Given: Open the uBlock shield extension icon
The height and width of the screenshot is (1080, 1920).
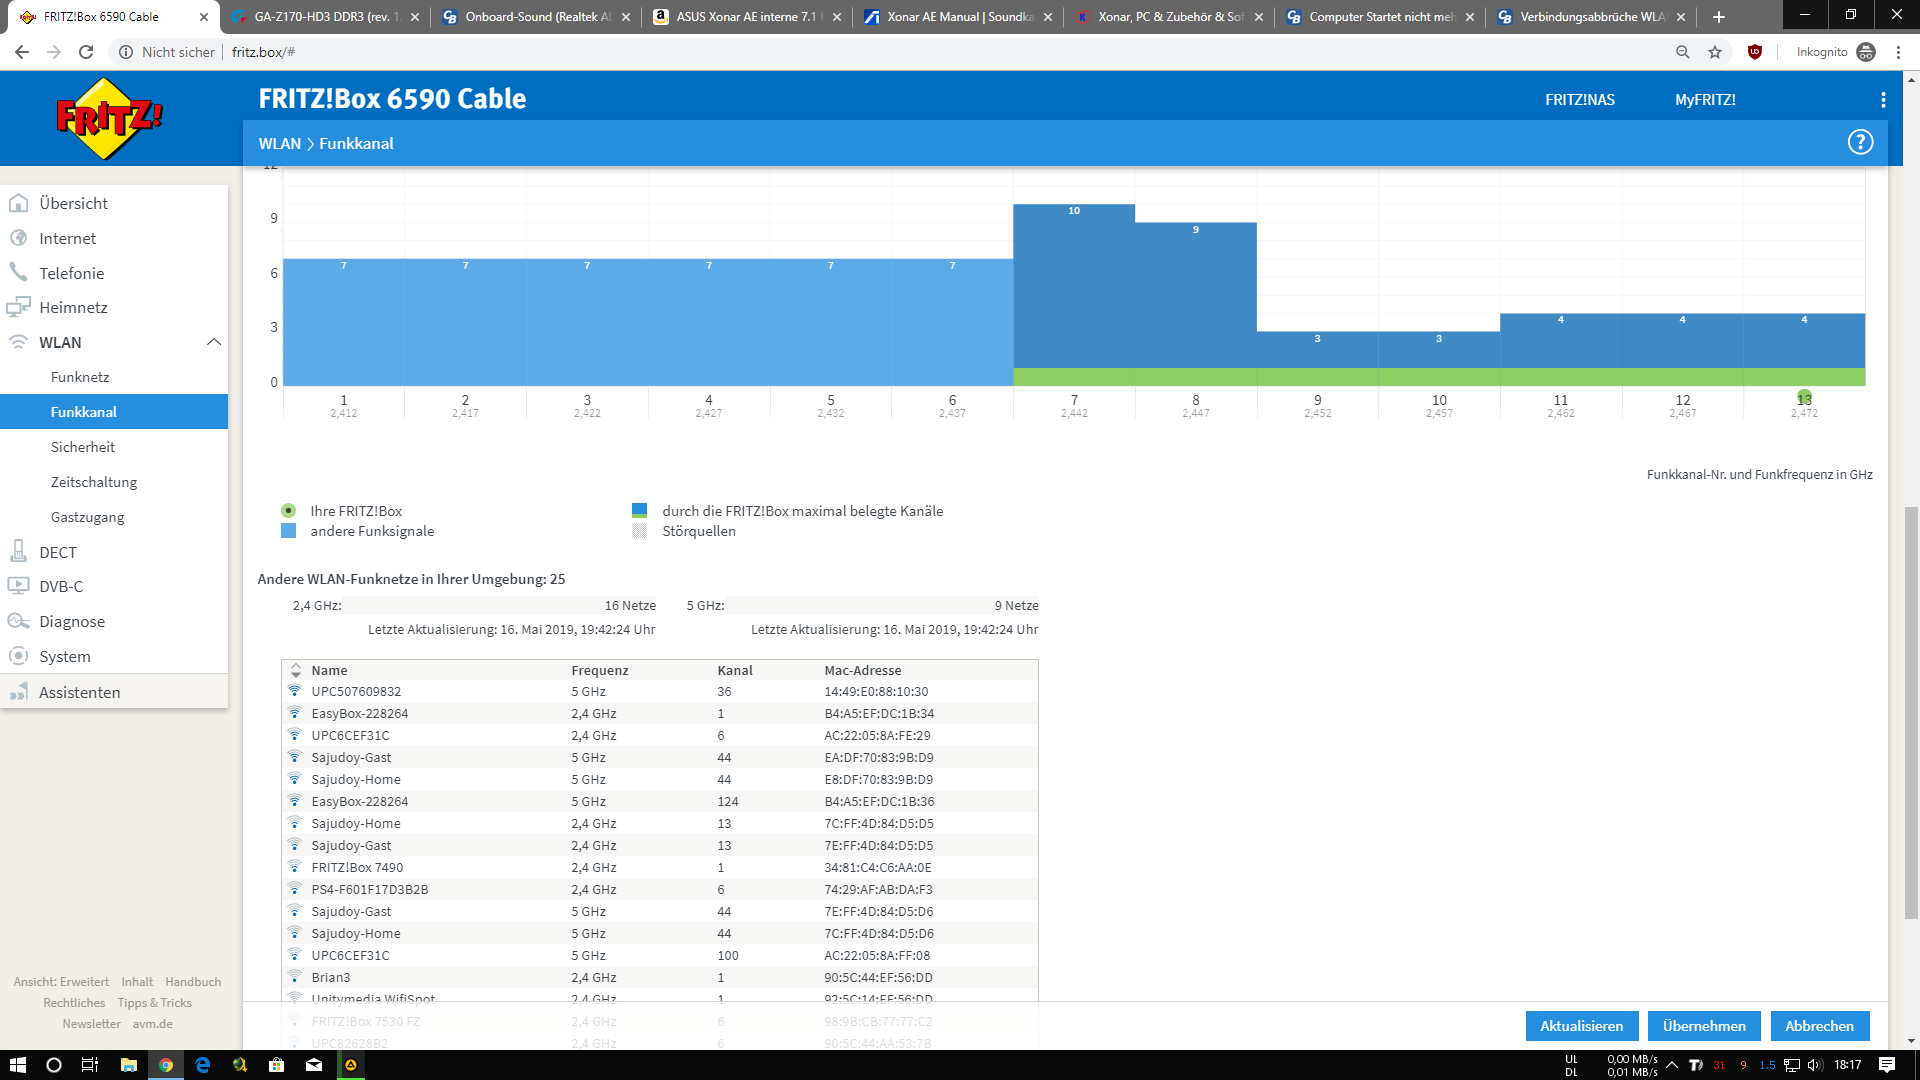Looking at the screenshot, I should coord(1755,52).
